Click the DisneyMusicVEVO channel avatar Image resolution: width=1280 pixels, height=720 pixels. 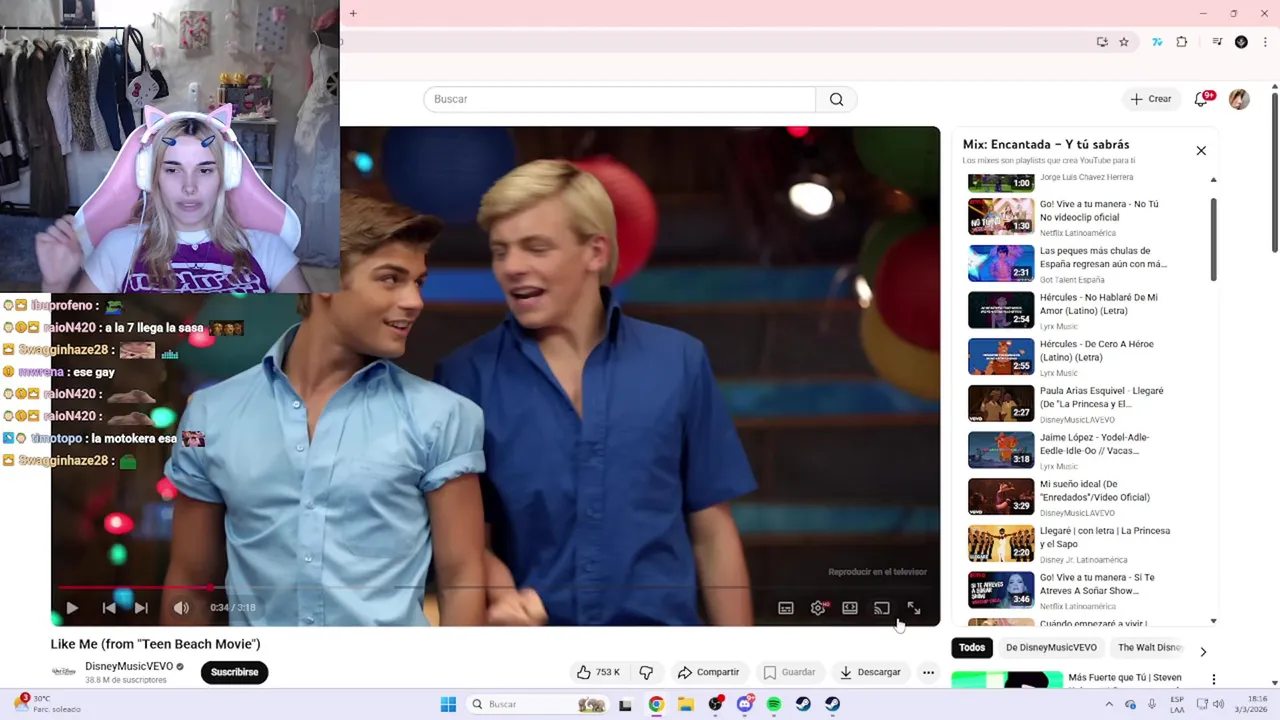click(64, 671)
